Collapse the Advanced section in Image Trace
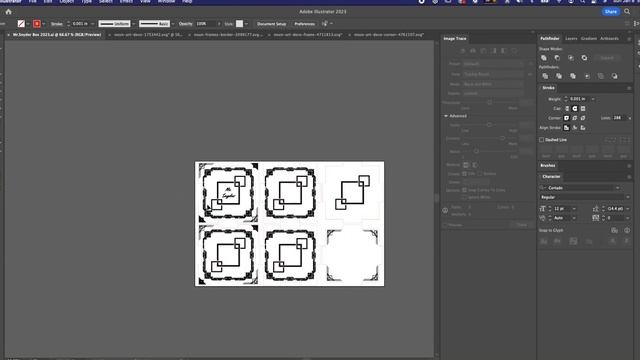640x360 pixels. click(x=446, y=116)
